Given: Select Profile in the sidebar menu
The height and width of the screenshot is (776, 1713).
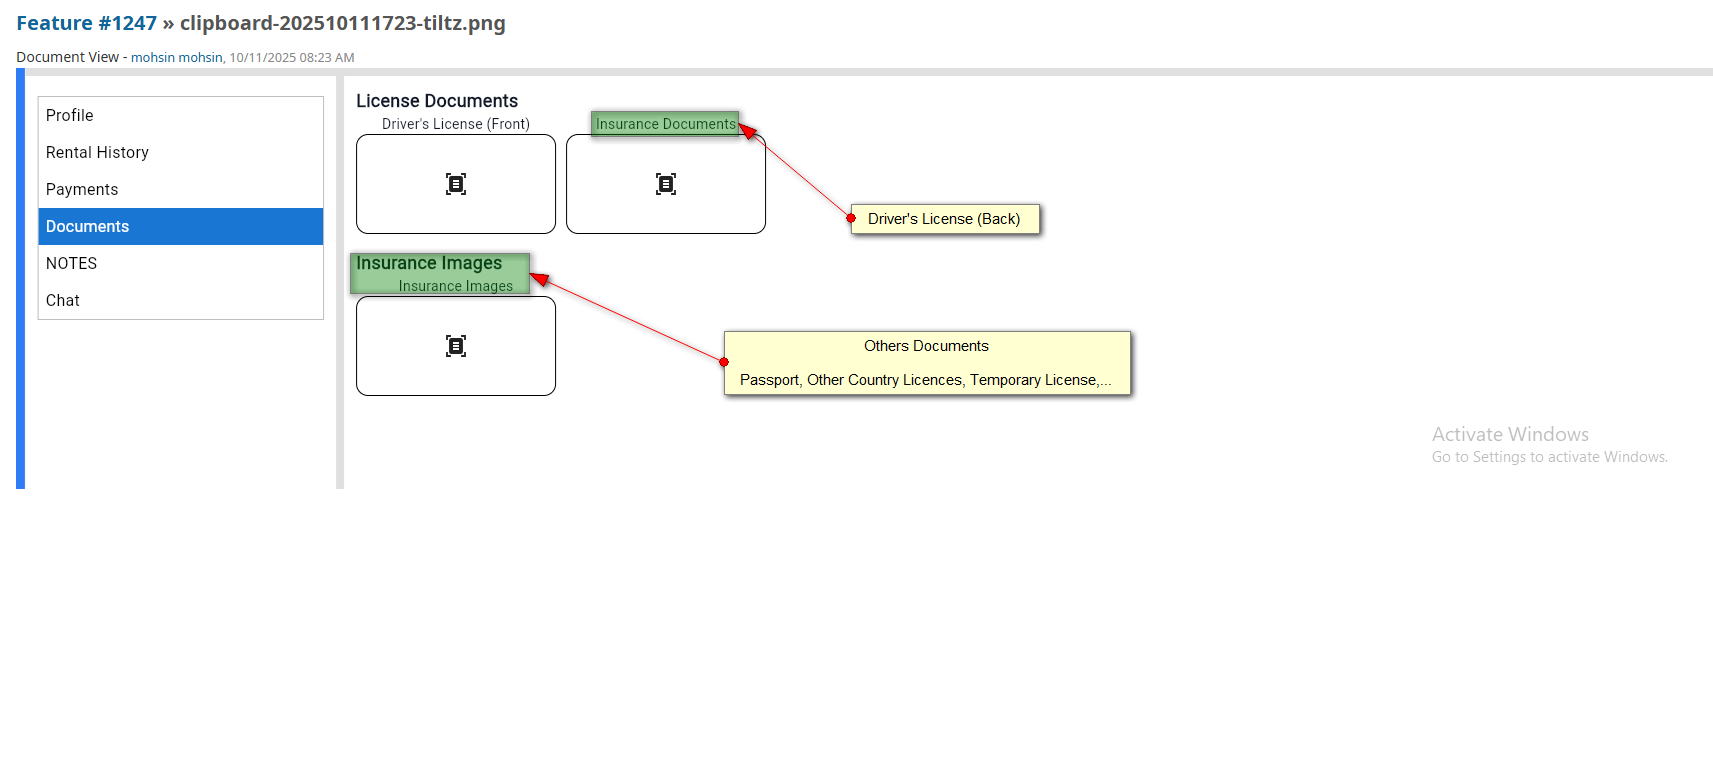Looking at the screenshot, I should point(70,116).
